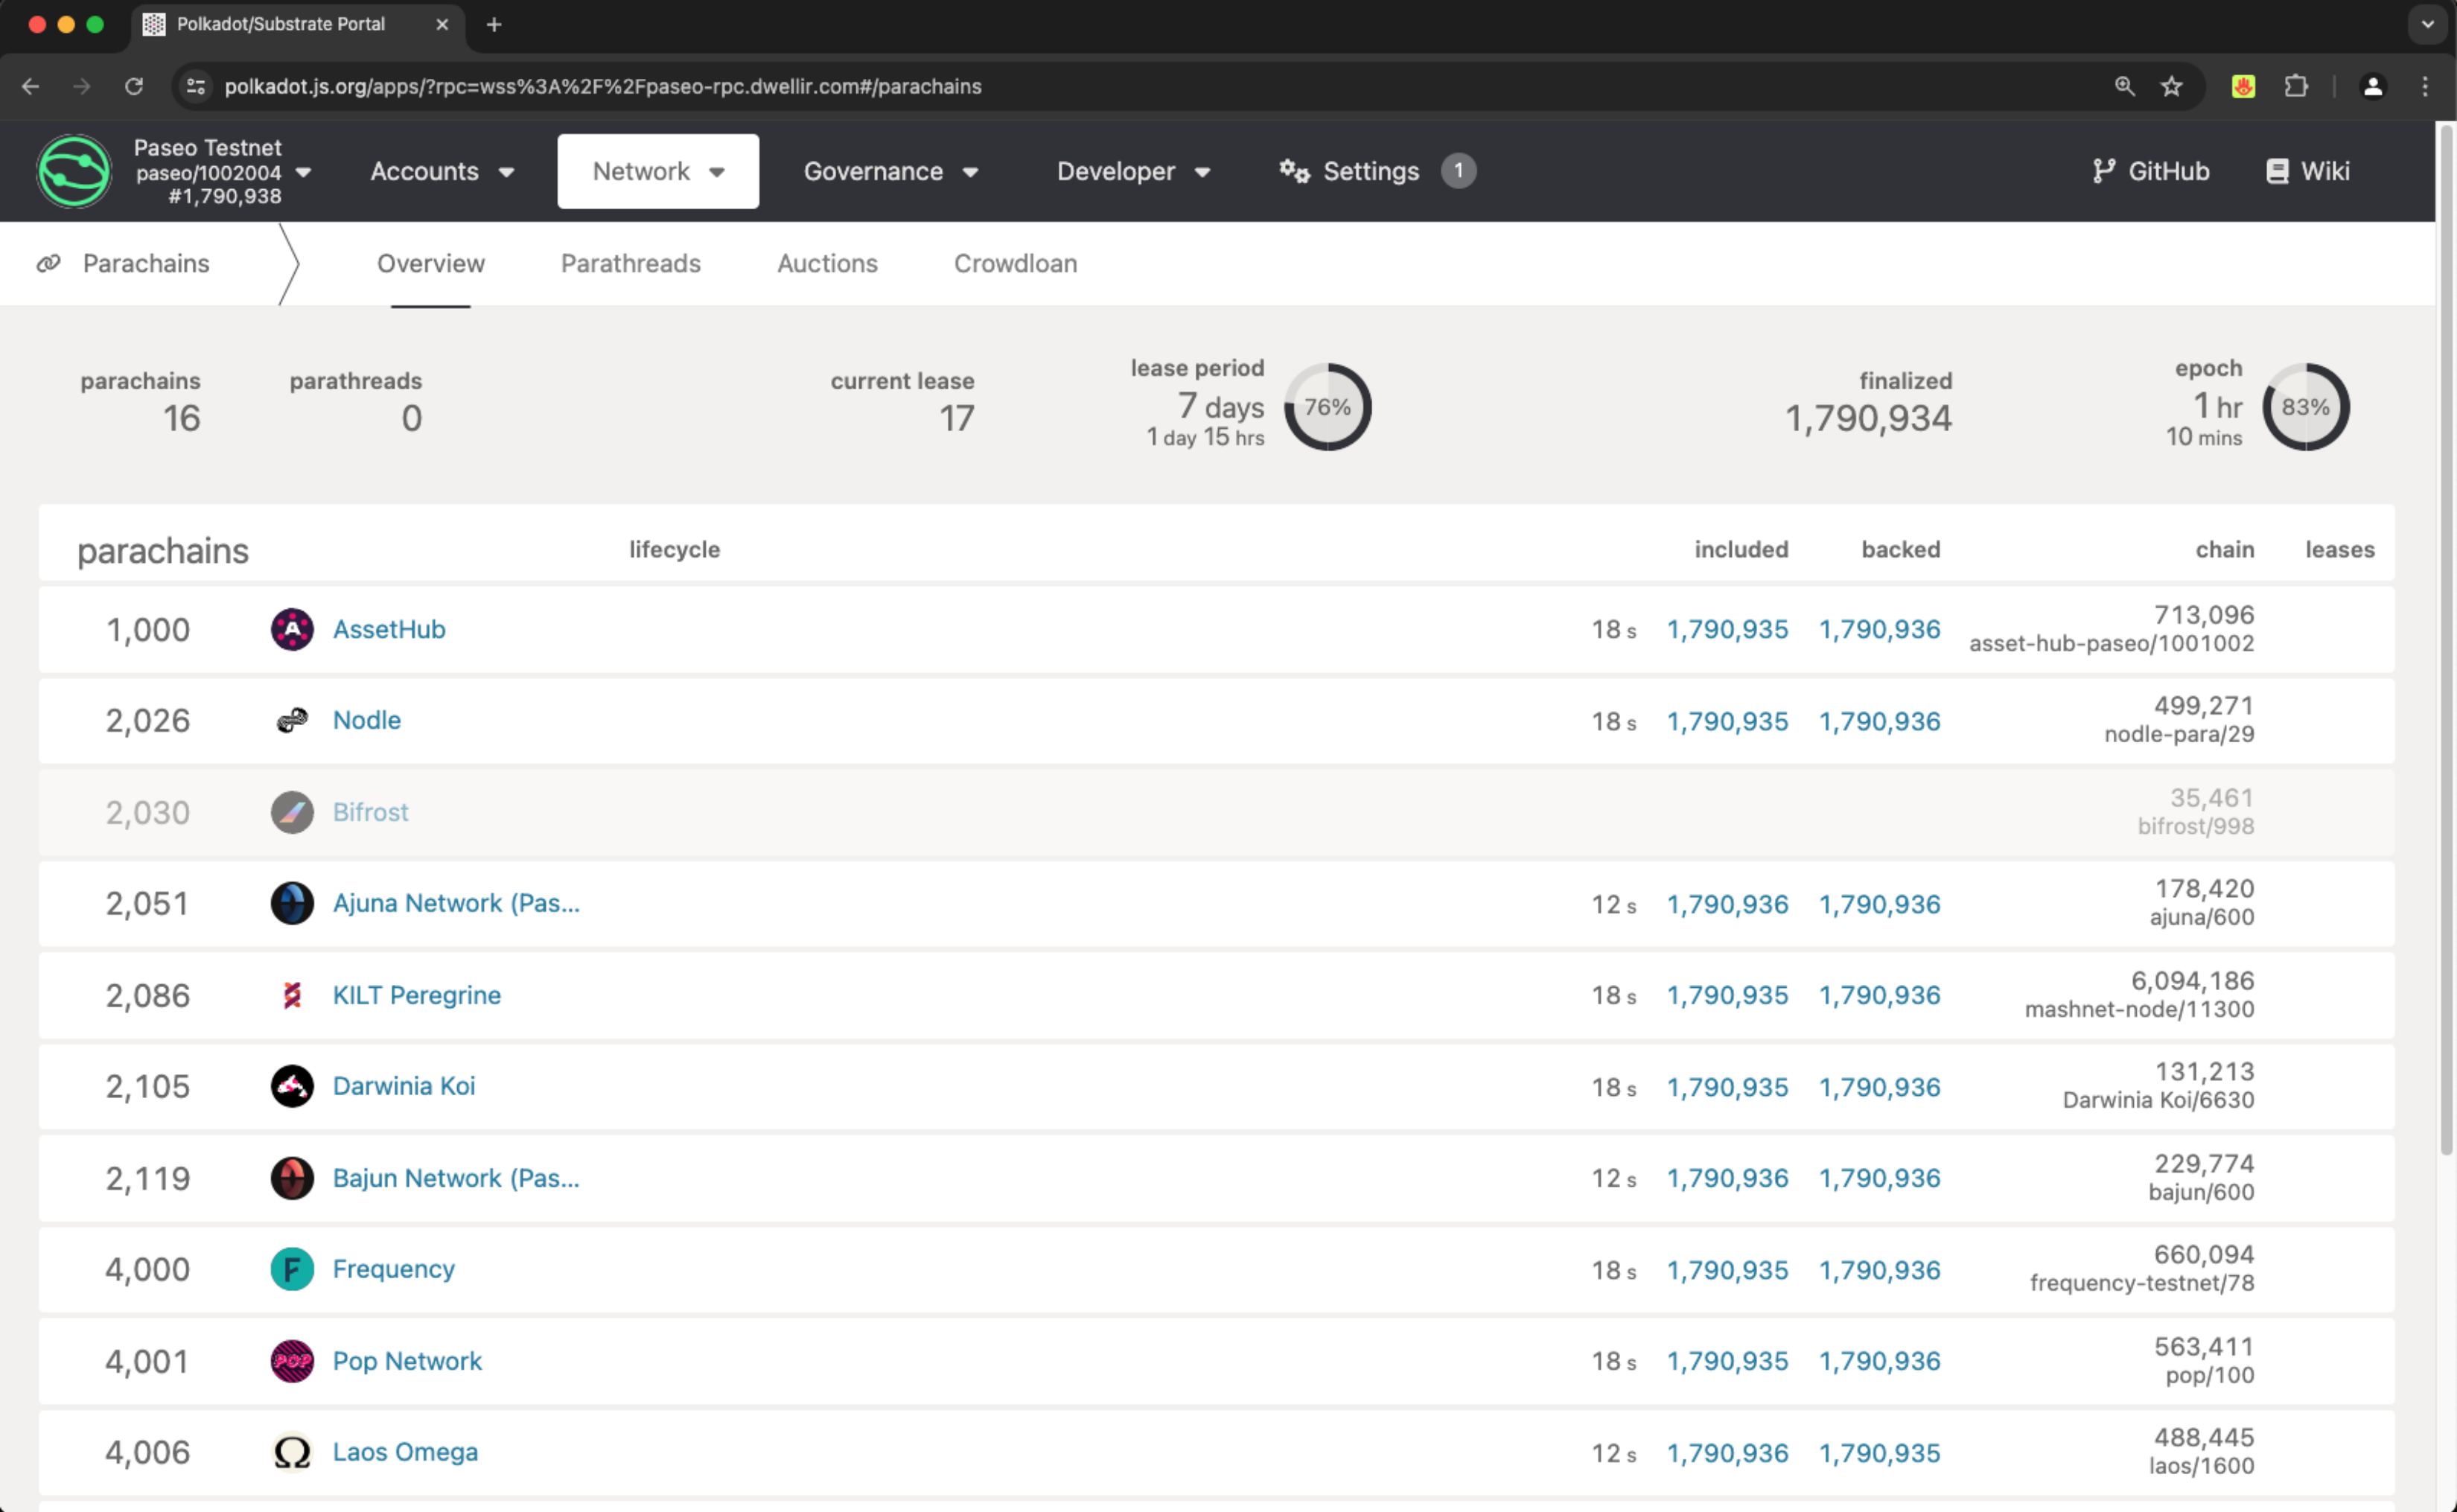The height and width of the screenshot is (1512, 2457).
Task: Click the Ajuna Network icon
Action: (x=292, y=903)
